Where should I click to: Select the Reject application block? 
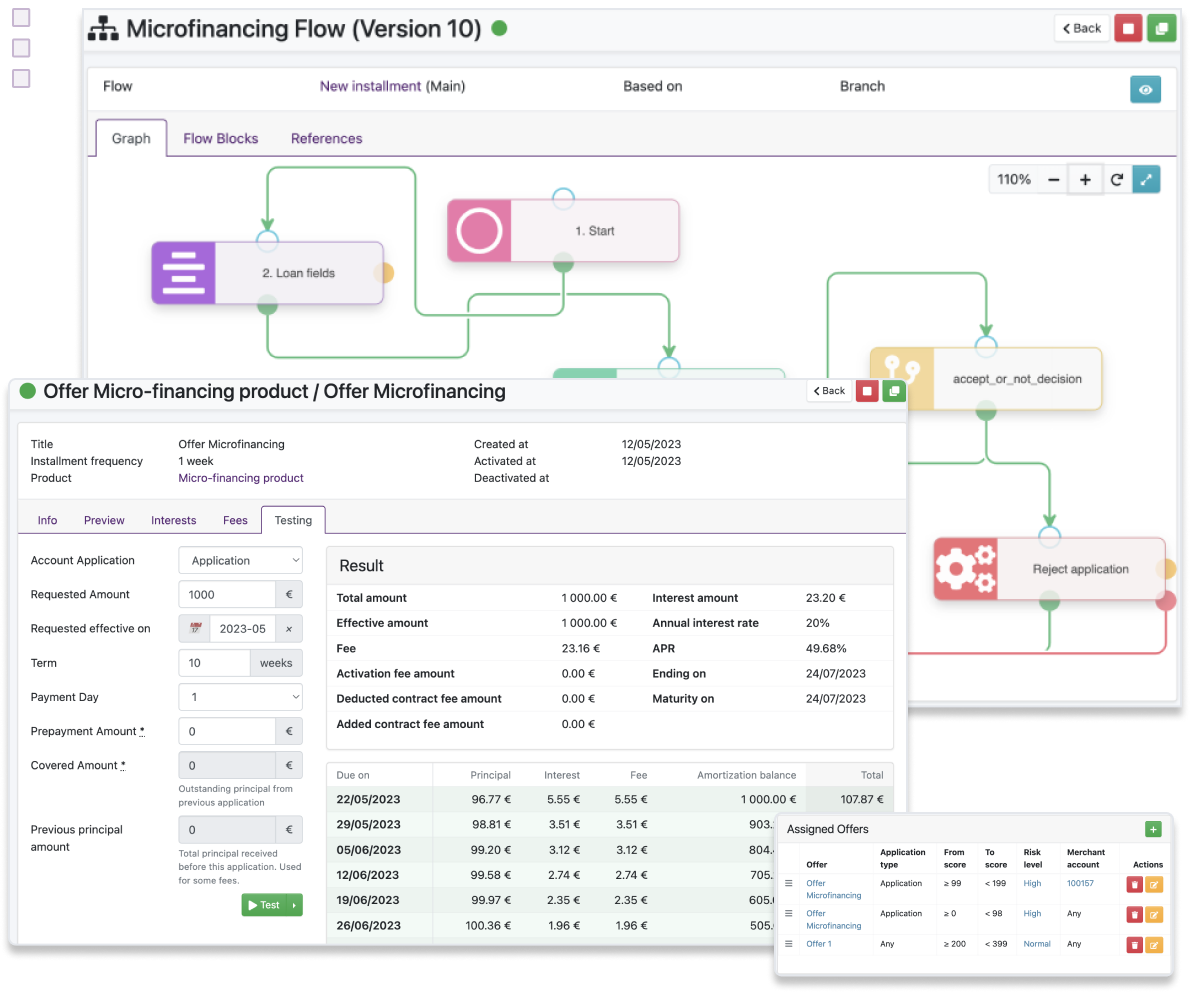tap(1080, 569)
